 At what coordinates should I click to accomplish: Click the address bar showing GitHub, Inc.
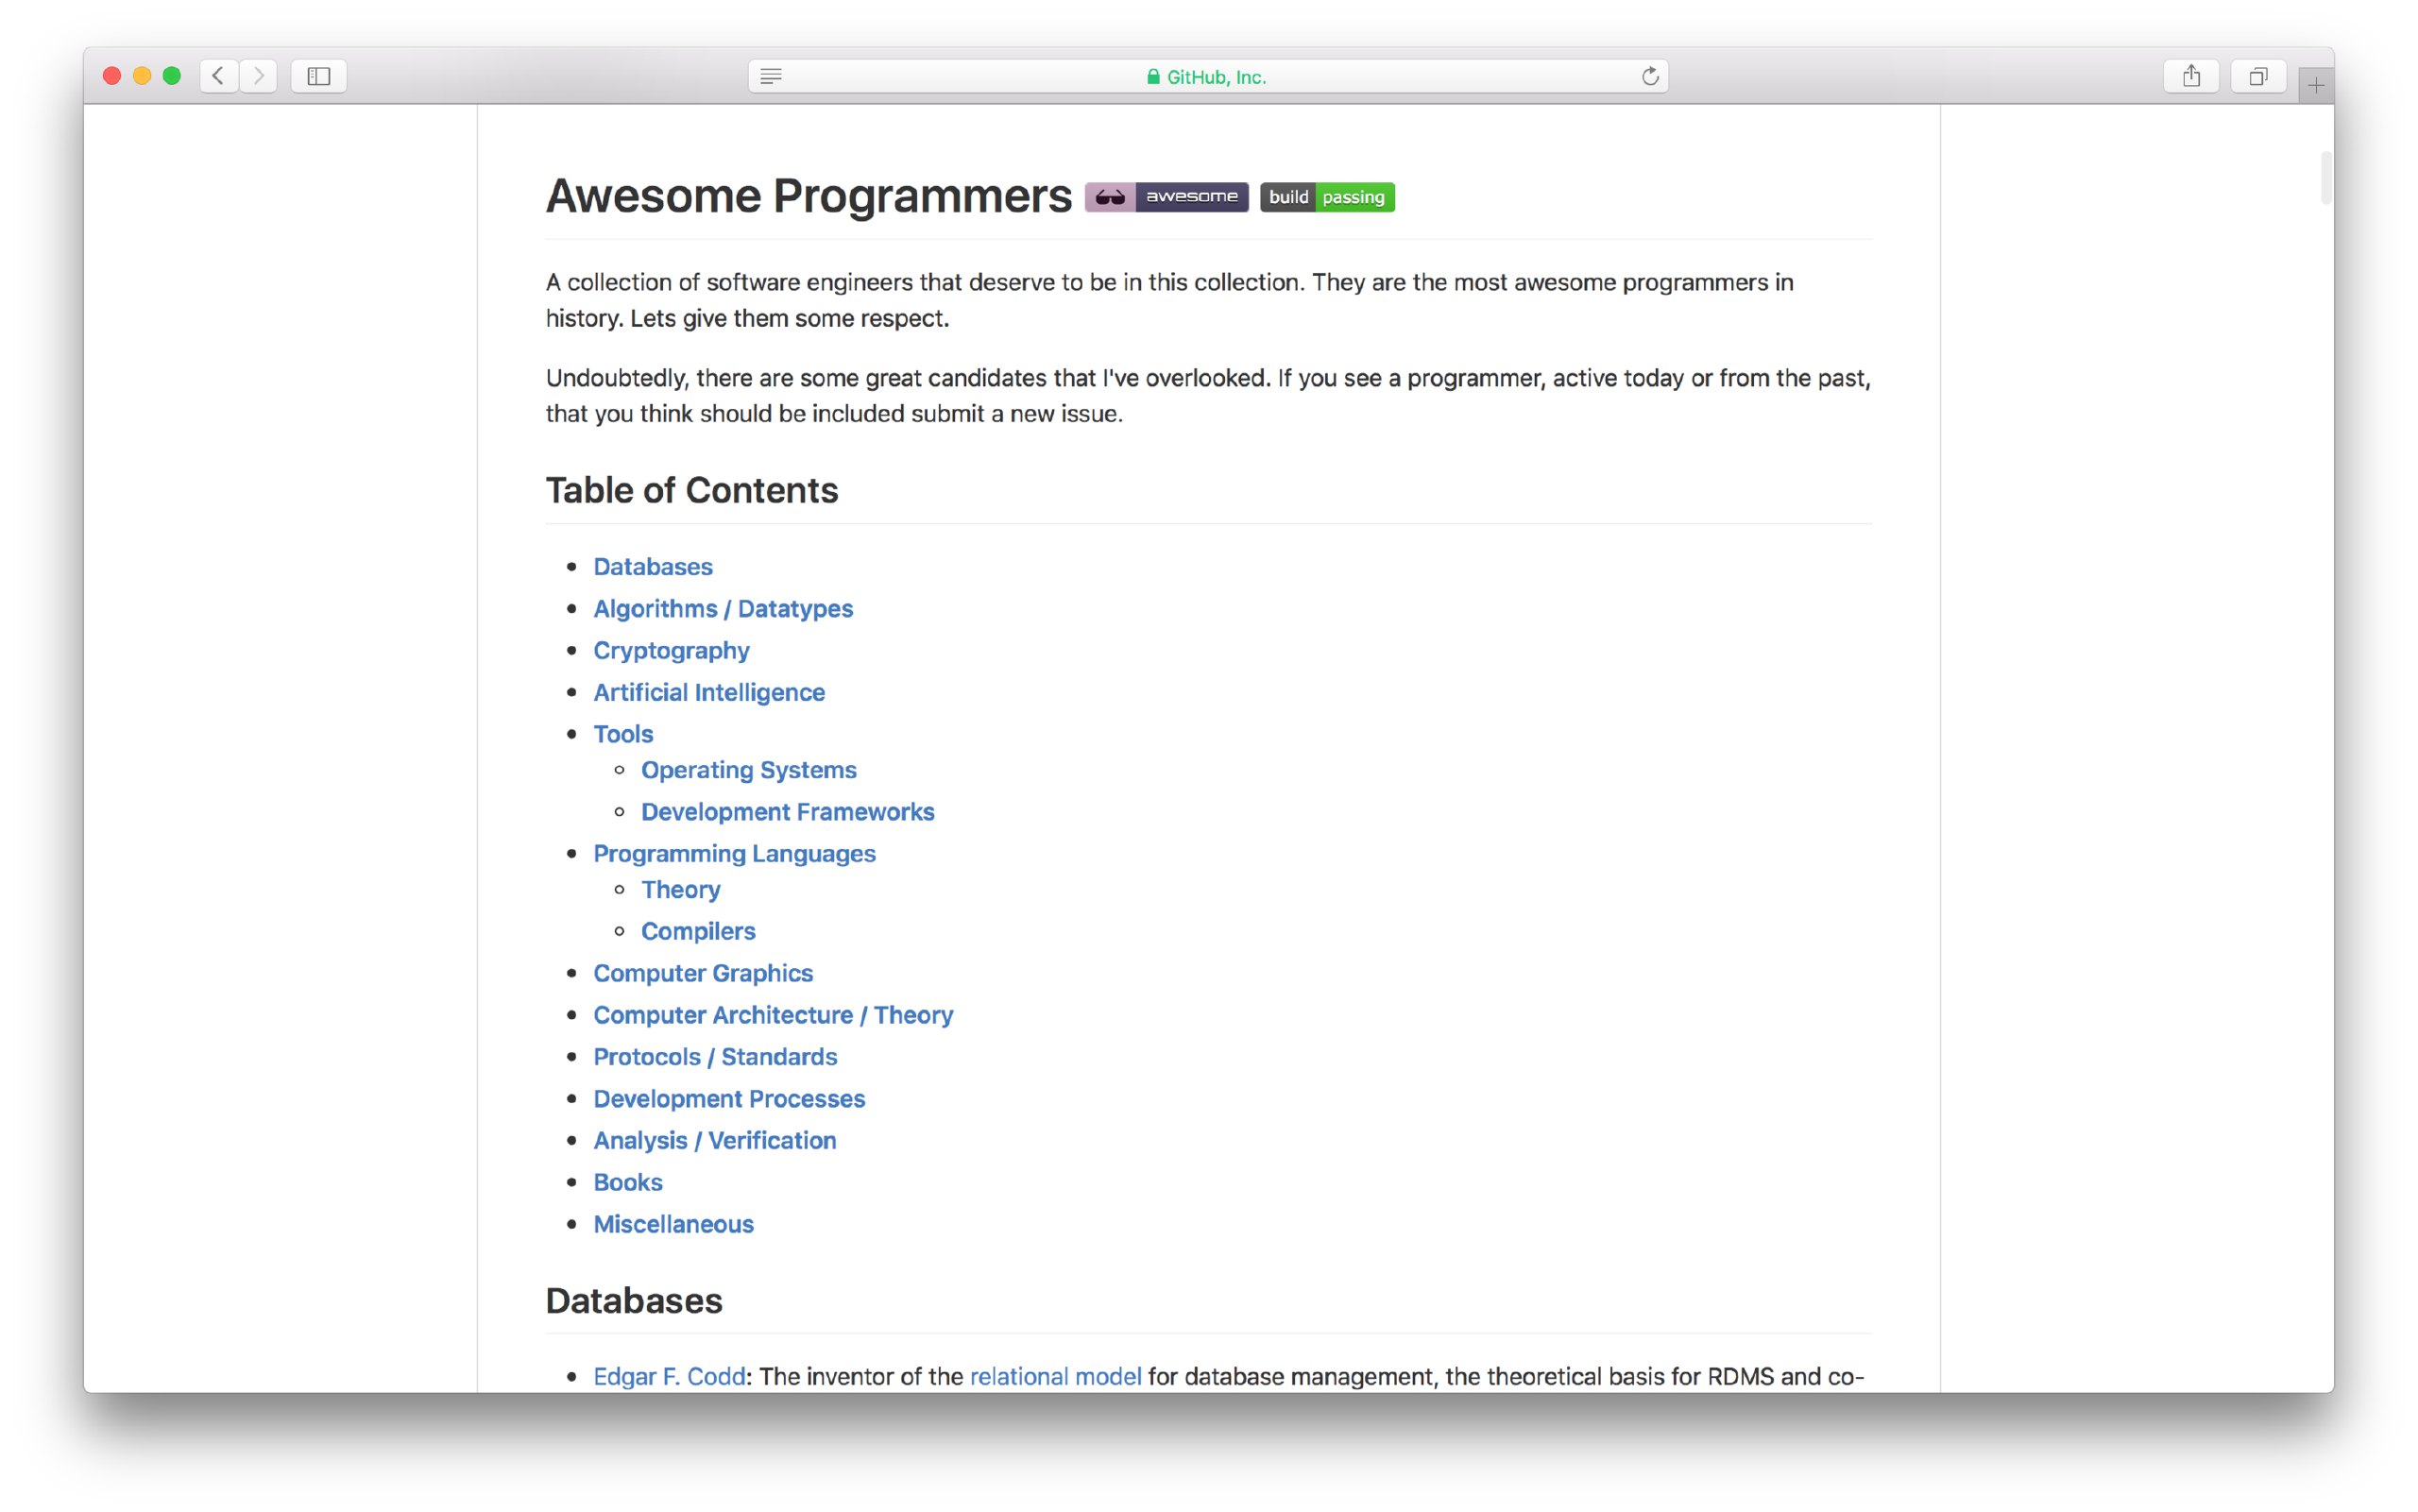tap(1208, 76)
